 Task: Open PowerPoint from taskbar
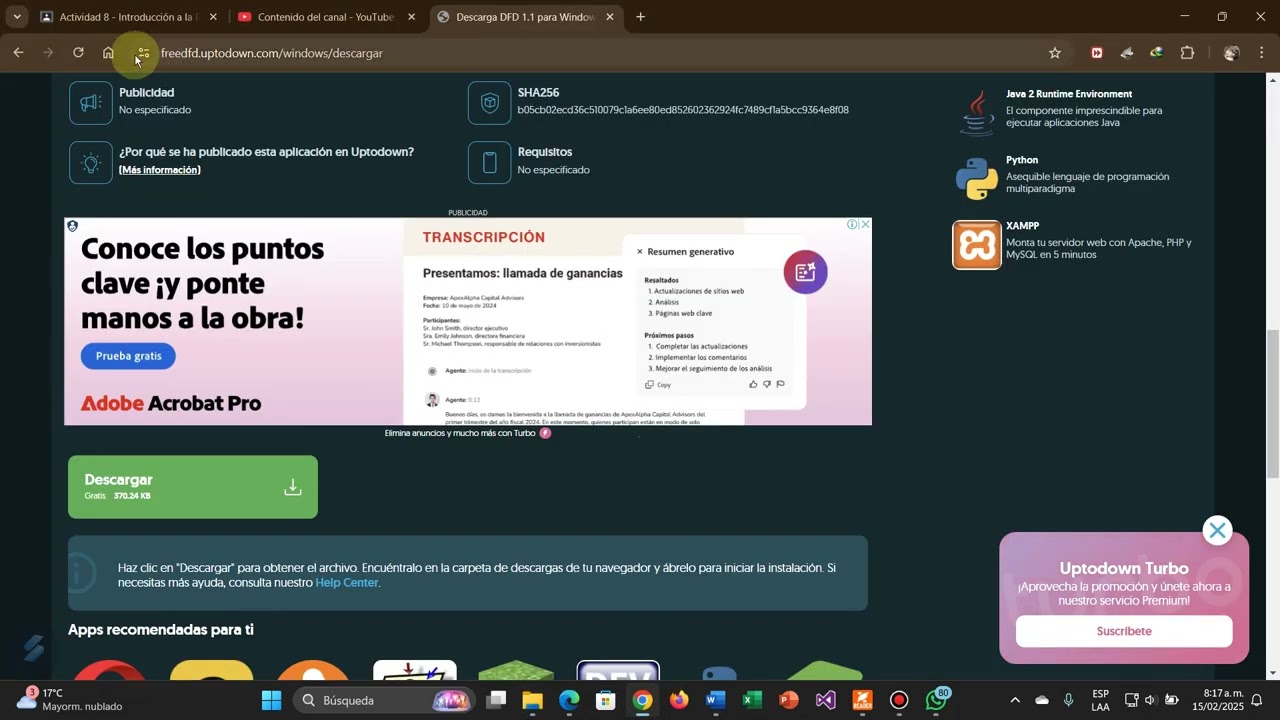[x=789, y=700]
